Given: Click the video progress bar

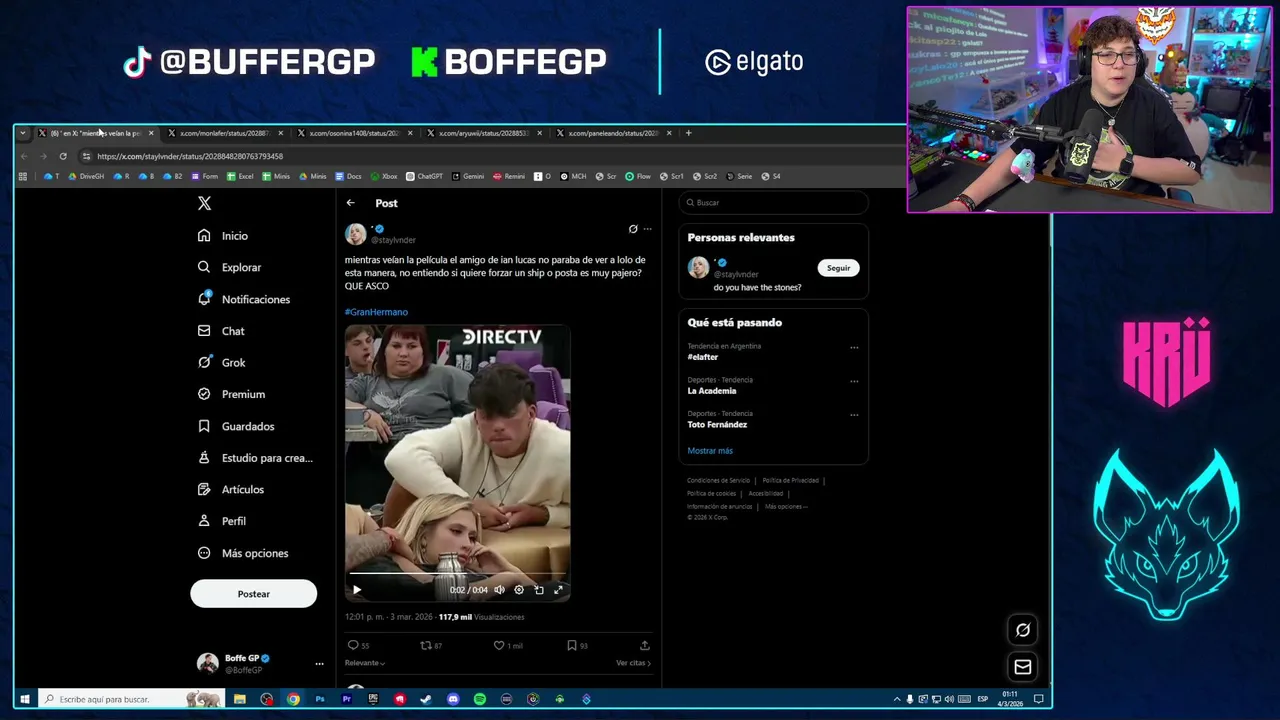Looking at the screenshot, I should [457, 575].
